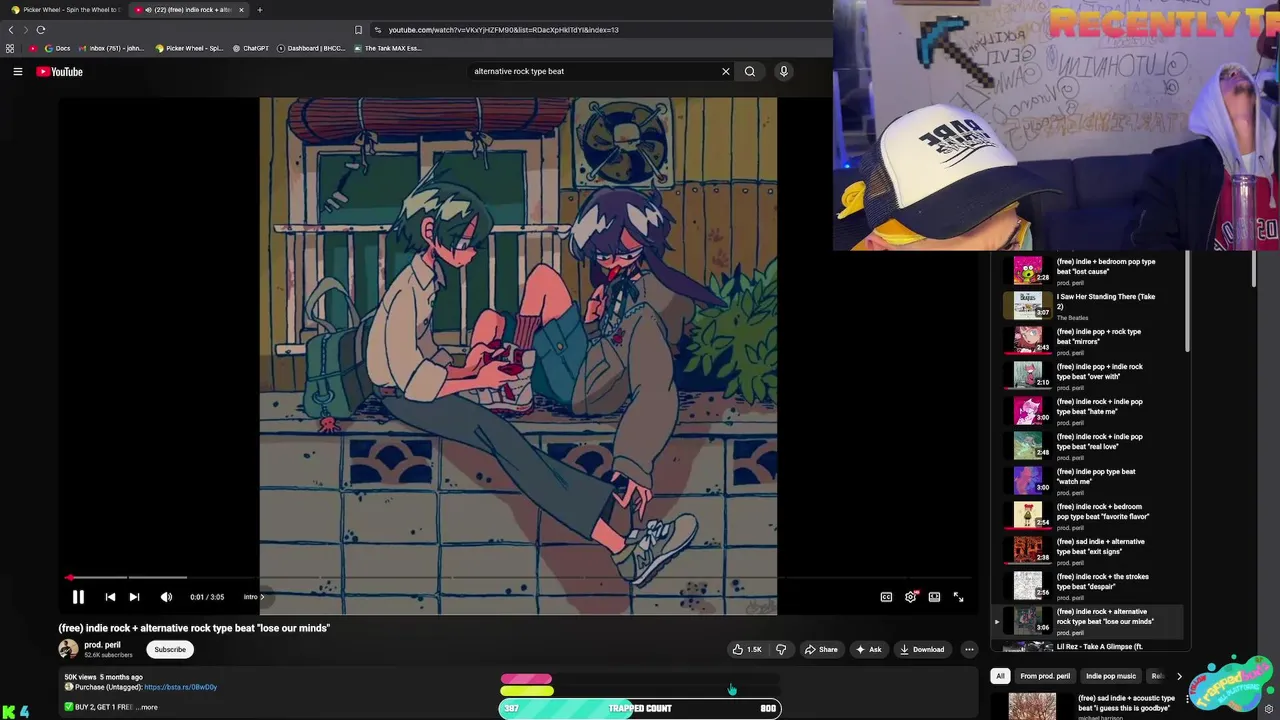
Task: Go back in the browser
Action: (x=11, y=29)
